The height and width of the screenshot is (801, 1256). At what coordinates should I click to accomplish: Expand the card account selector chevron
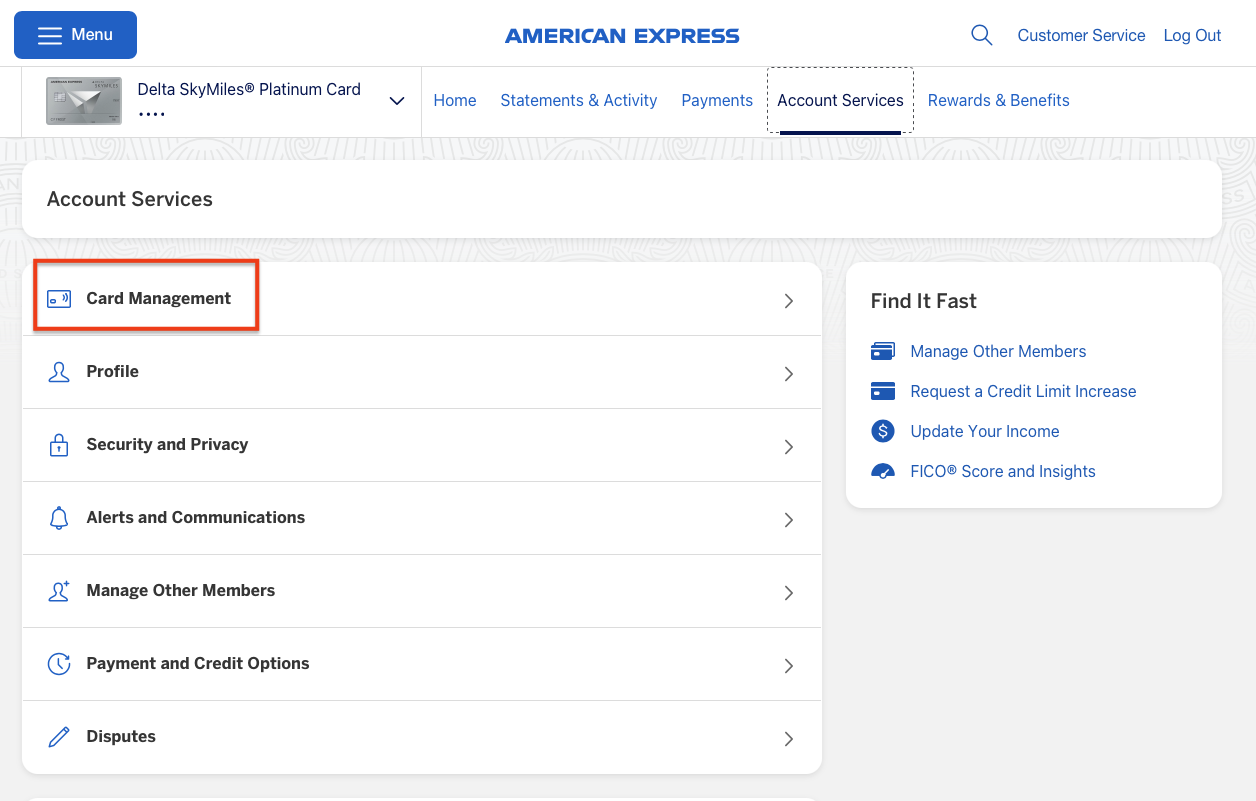(x=397, y=101)
